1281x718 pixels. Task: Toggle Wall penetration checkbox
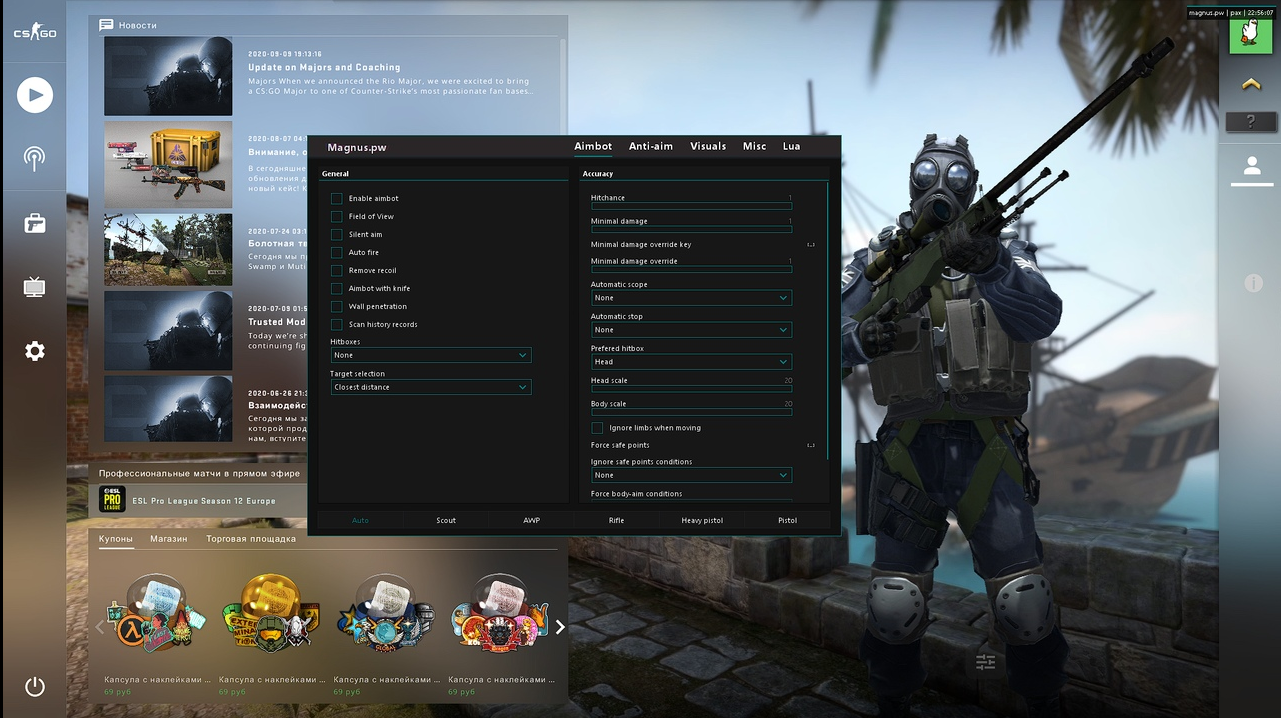click(336, 307)
